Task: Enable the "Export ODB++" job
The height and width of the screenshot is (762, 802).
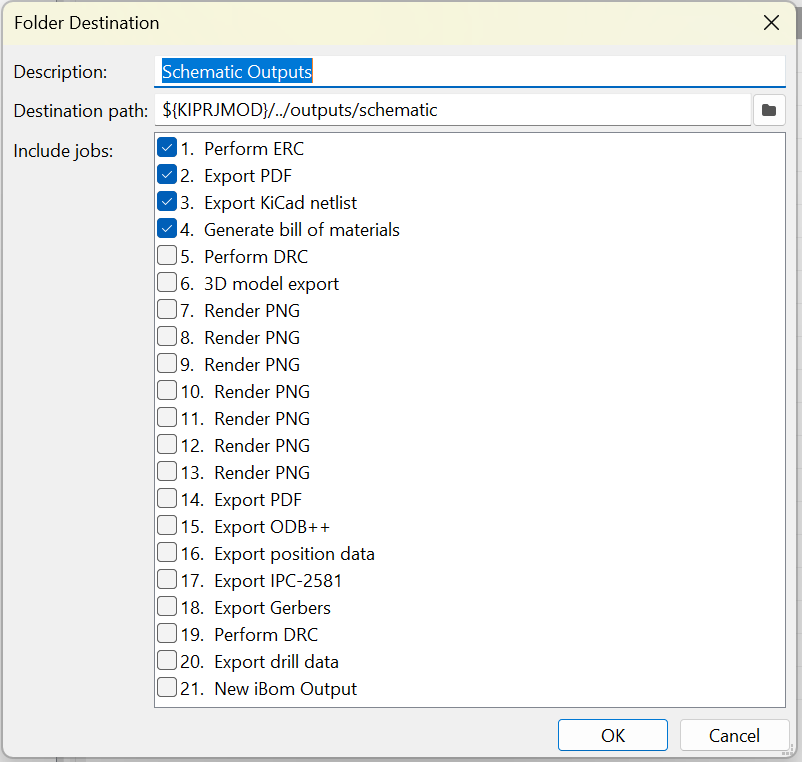Action: 166,526
